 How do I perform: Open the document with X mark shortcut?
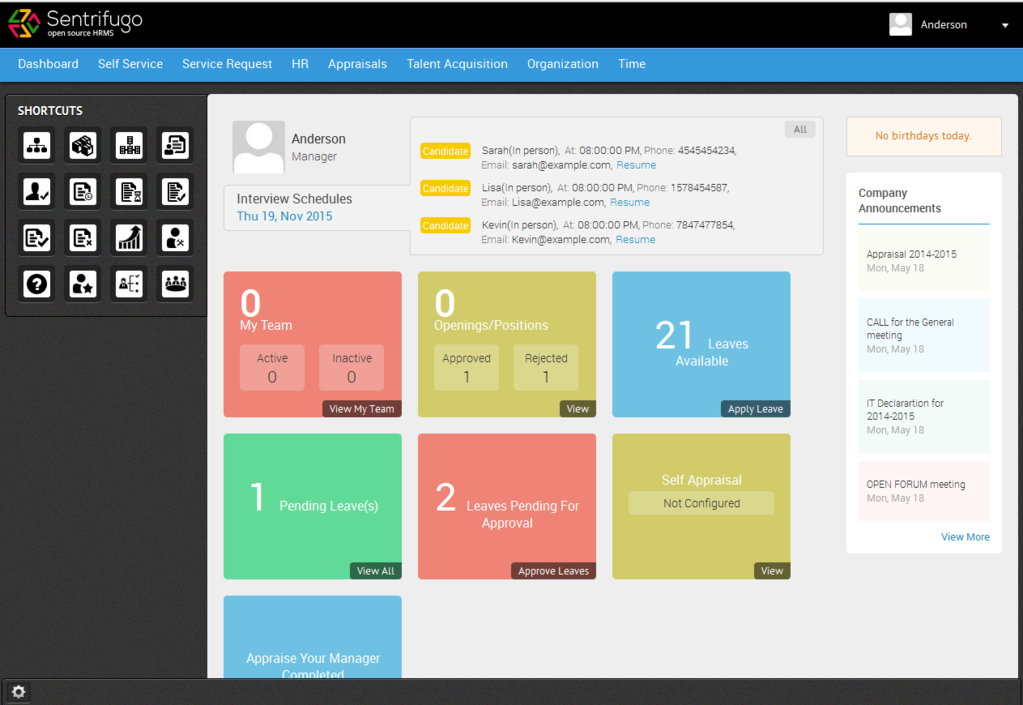point(83,238)
